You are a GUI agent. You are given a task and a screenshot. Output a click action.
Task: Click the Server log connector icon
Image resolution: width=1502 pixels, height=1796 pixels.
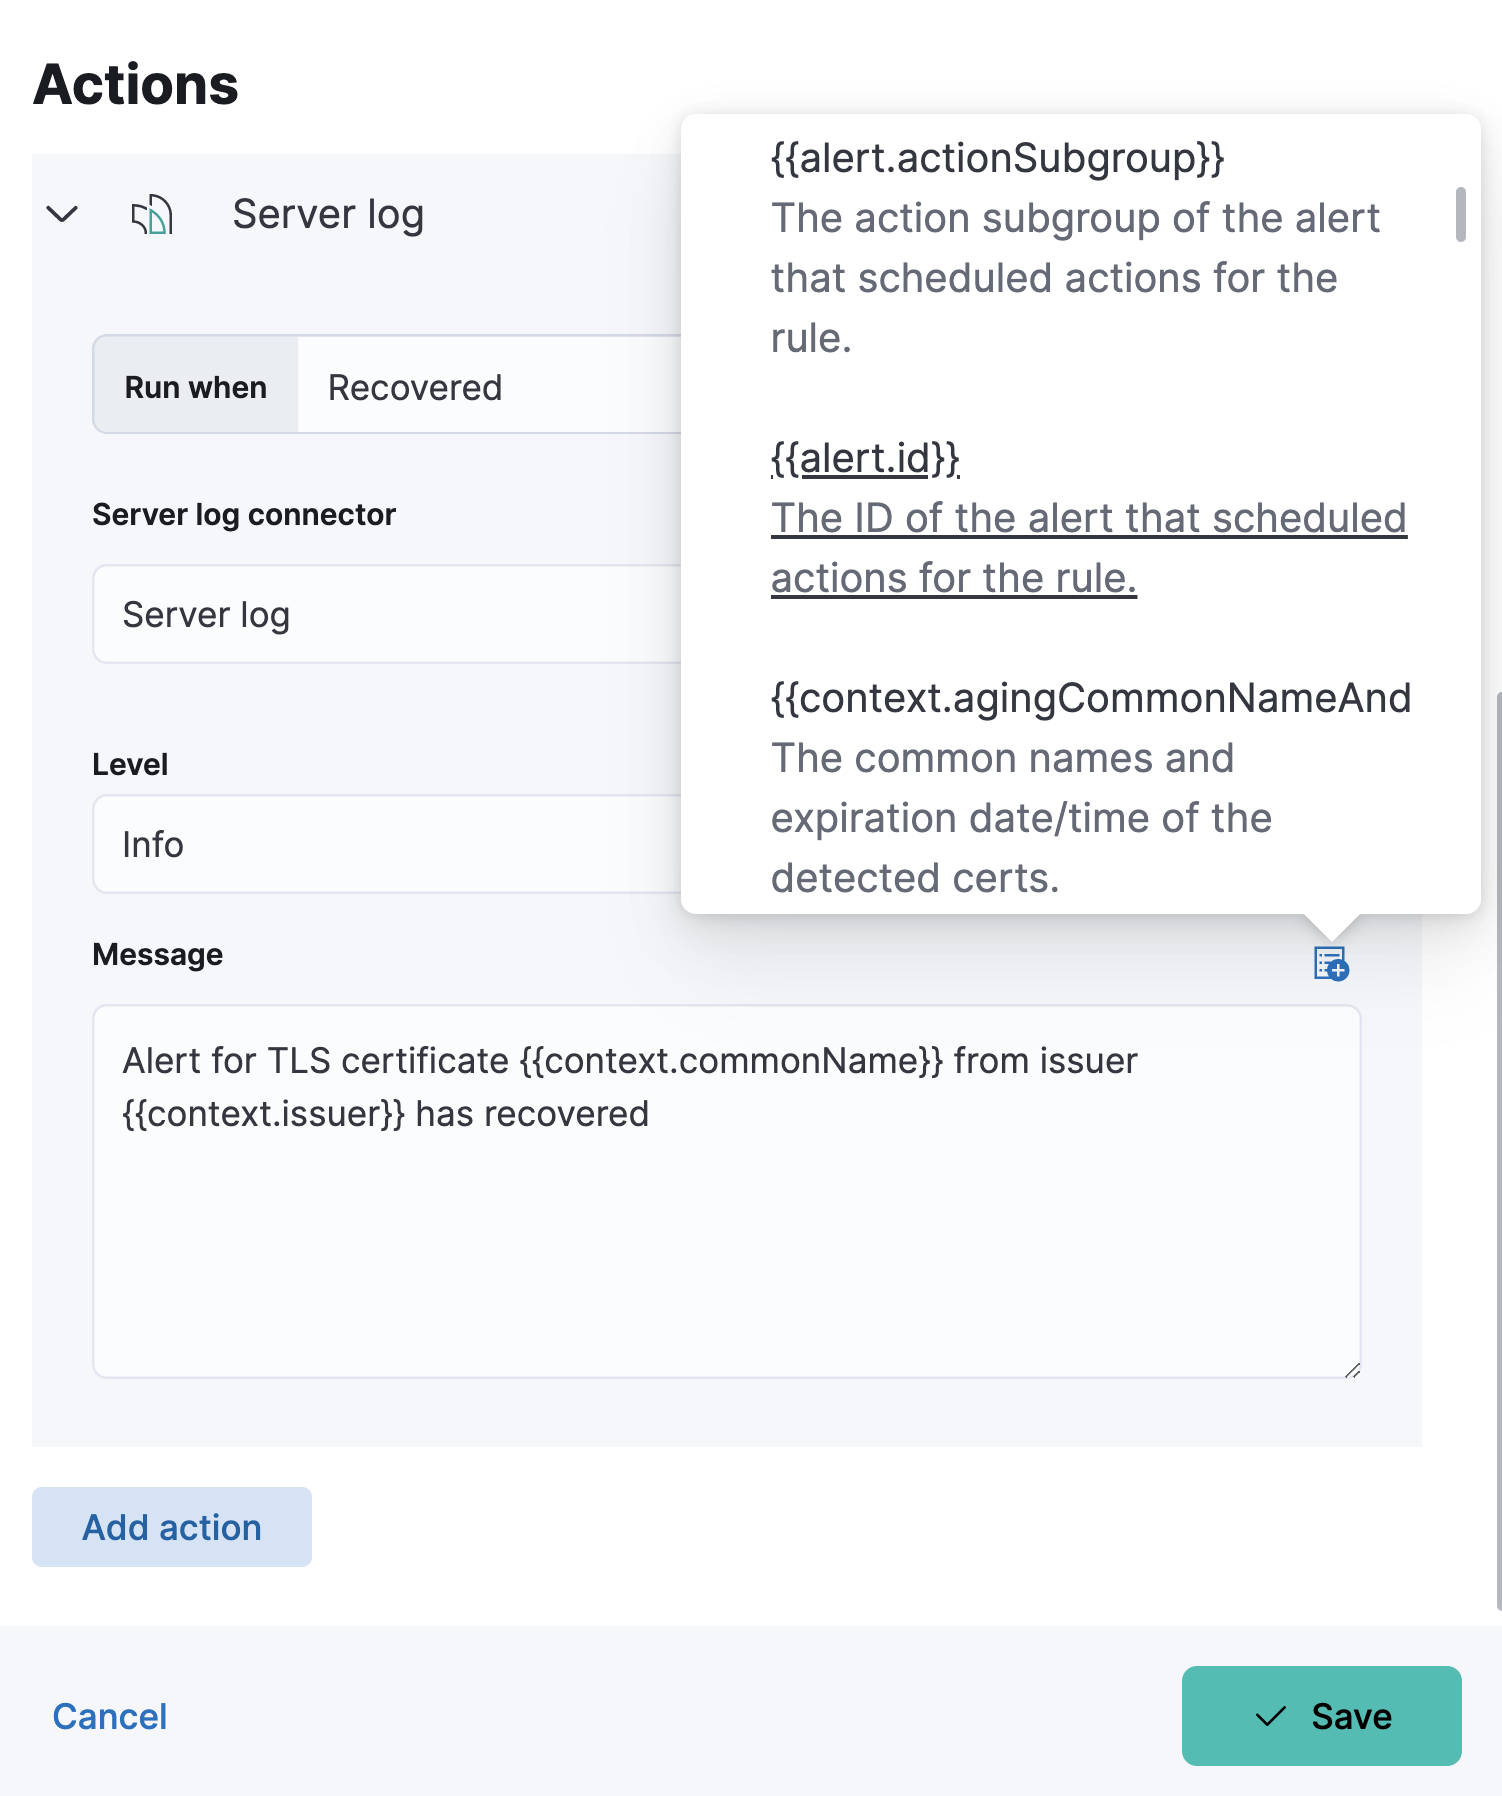click(151, 214)
